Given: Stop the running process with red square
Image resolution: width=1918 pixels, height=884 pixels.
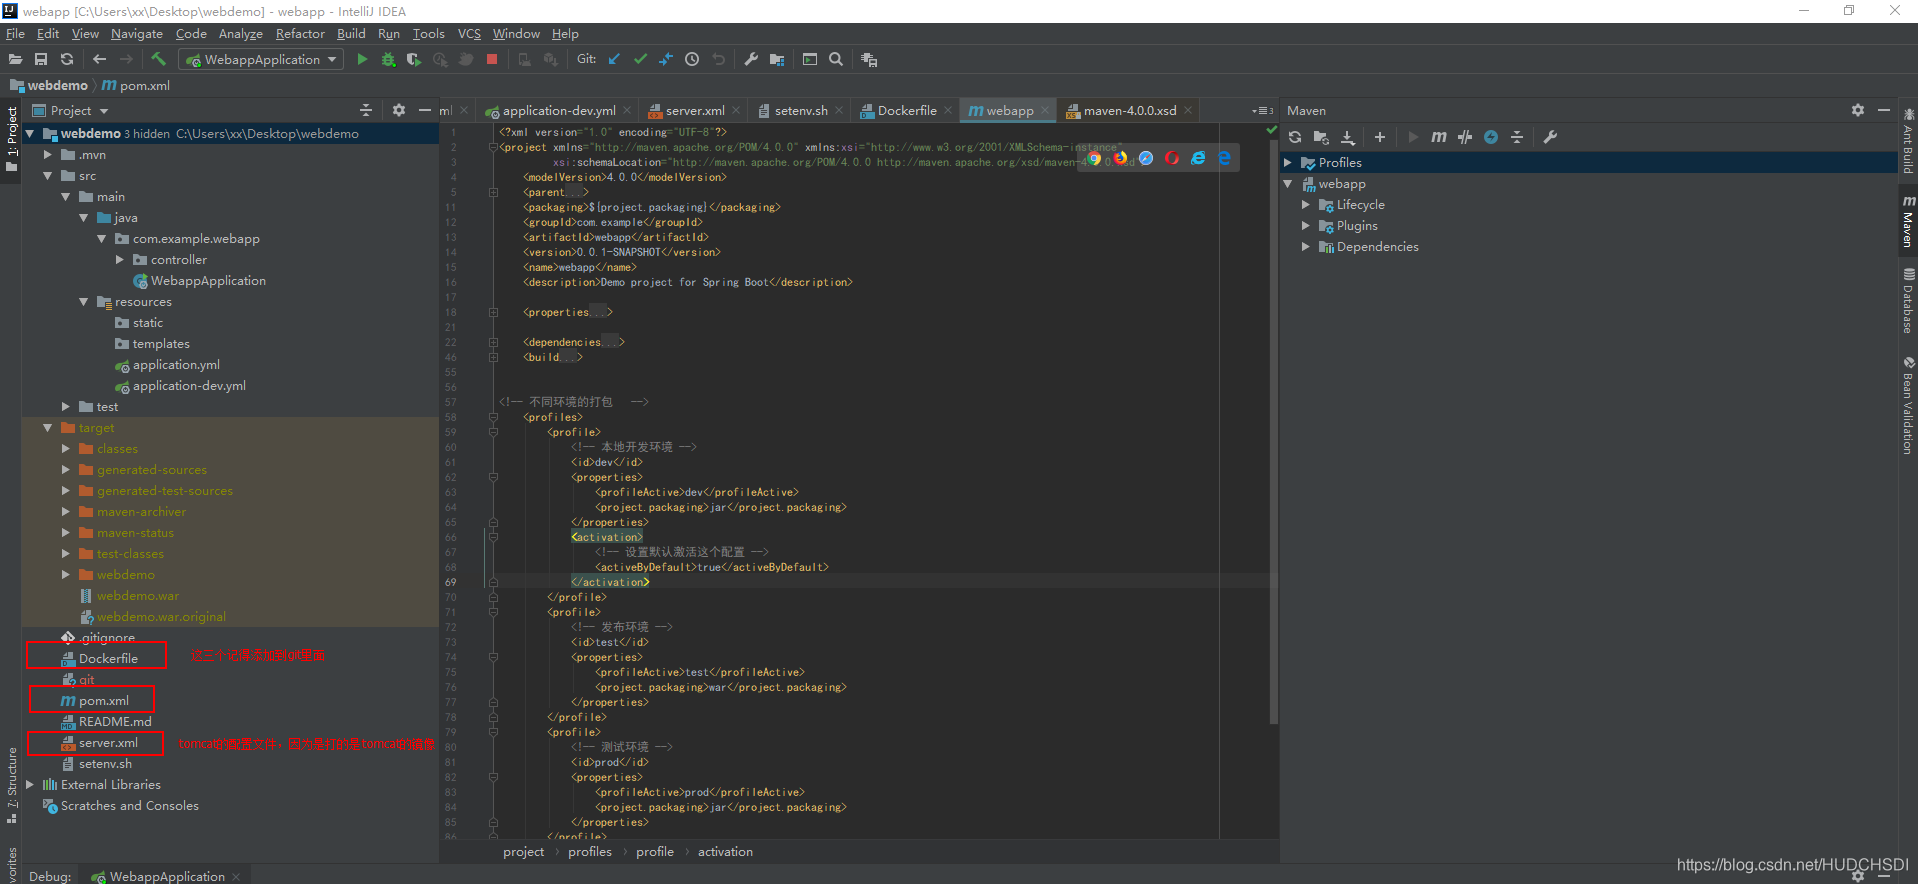Looking at the screenshot, I should (492, 60).
